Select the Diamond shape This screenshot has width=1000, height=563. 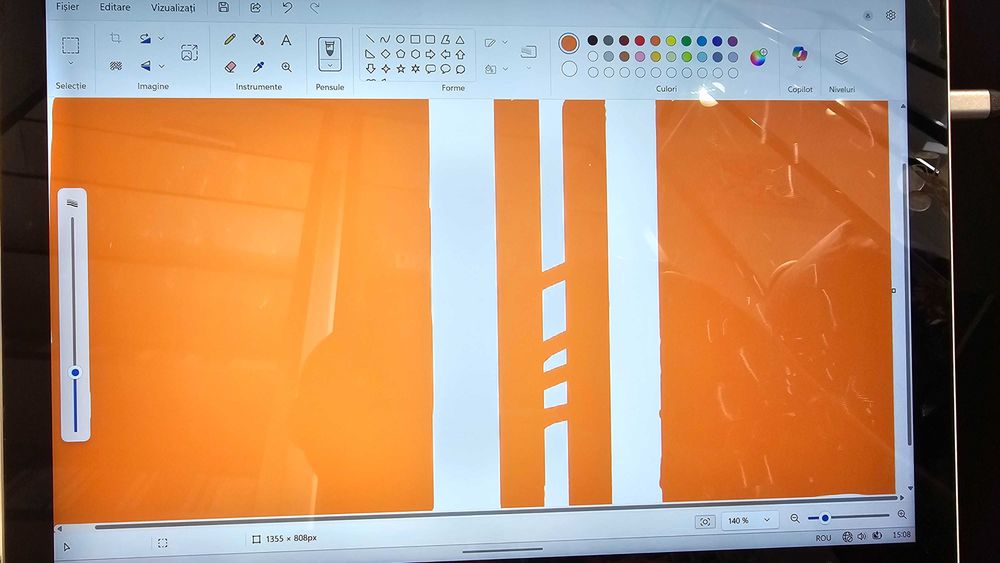385,54
